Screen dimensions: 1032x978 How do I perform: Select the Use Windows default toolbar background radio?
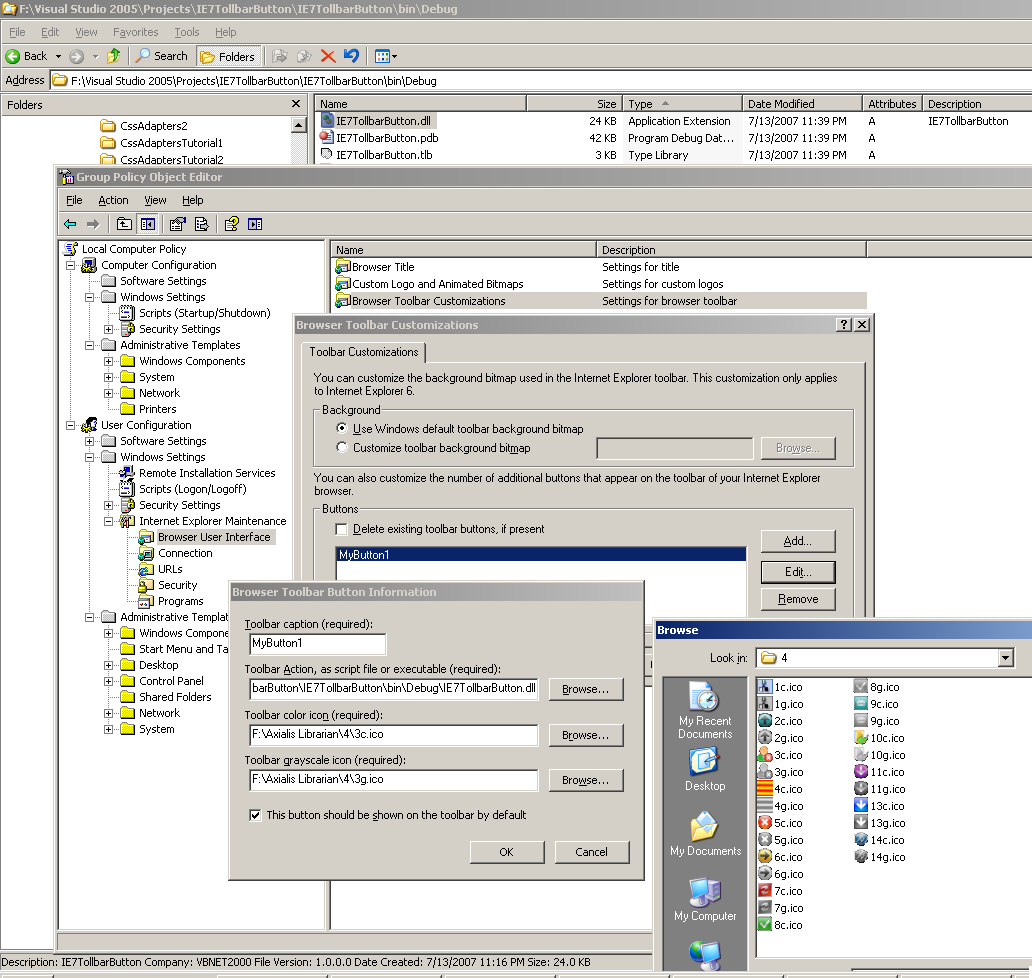[x=342, y=428]
